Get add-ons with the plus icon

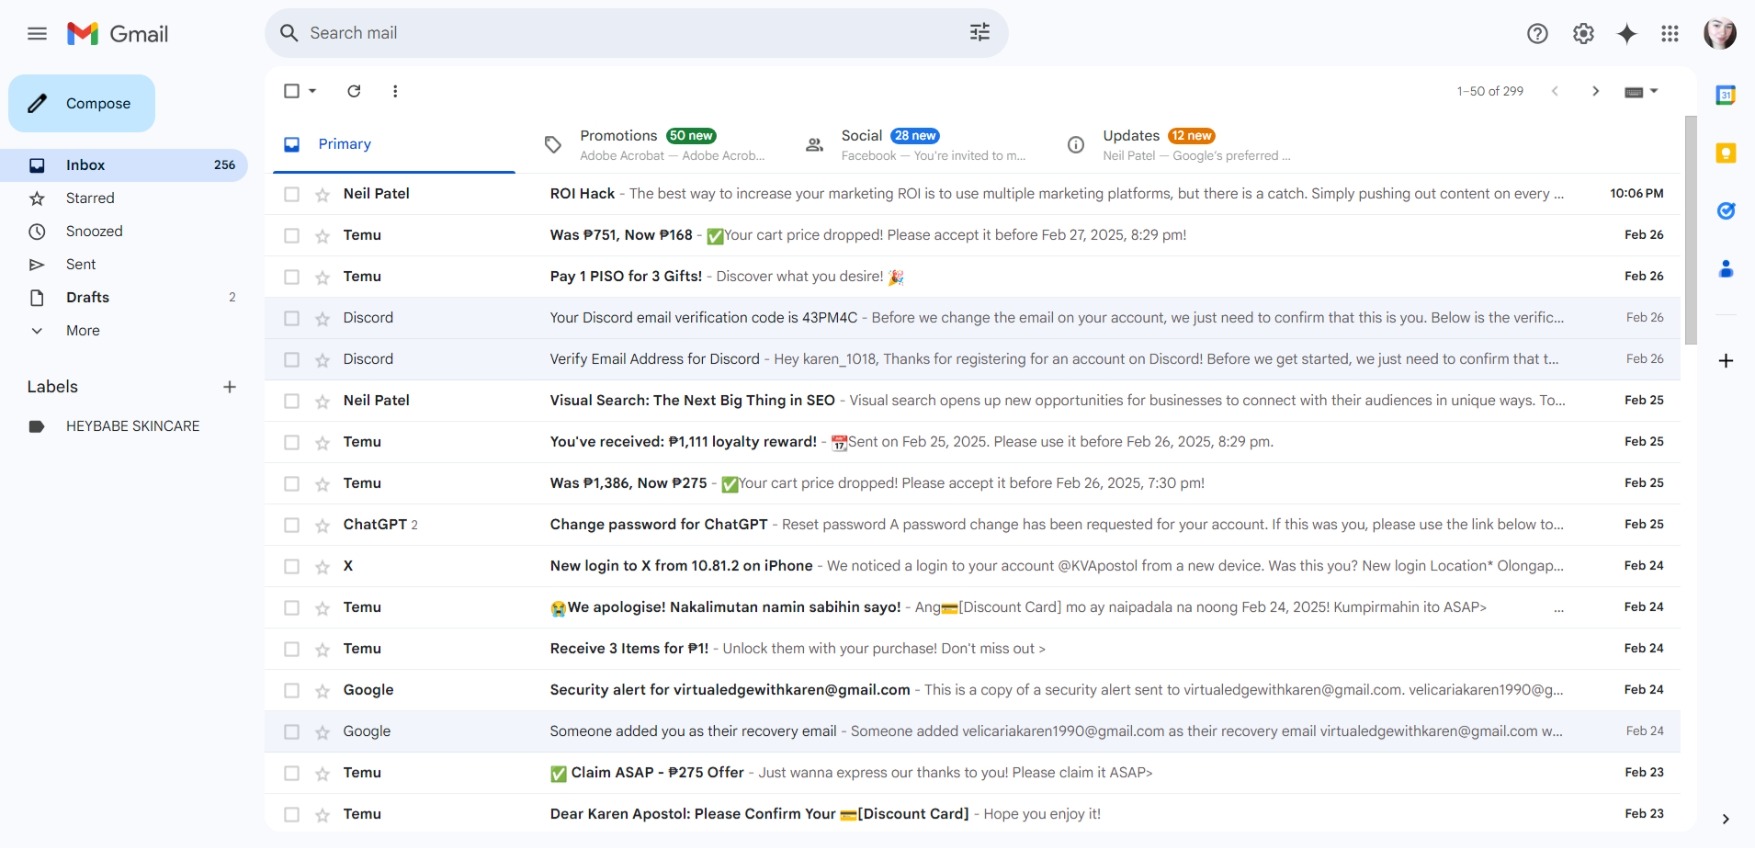point(1726,361)
